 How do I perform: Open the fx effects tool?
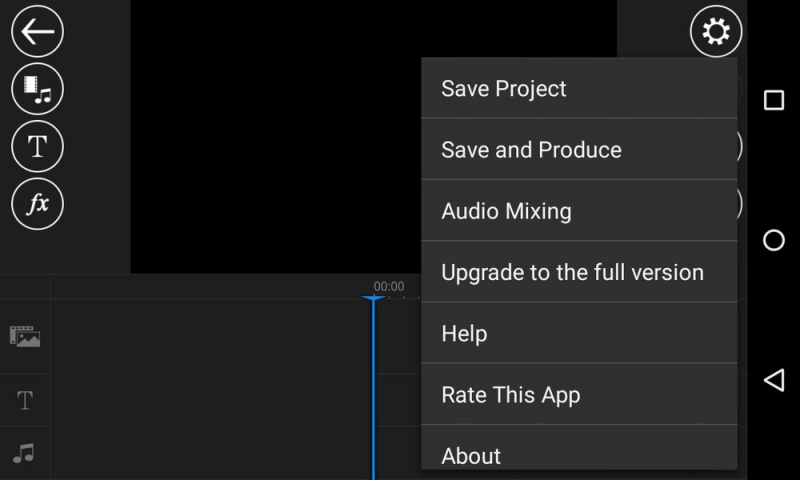(37, 204)
